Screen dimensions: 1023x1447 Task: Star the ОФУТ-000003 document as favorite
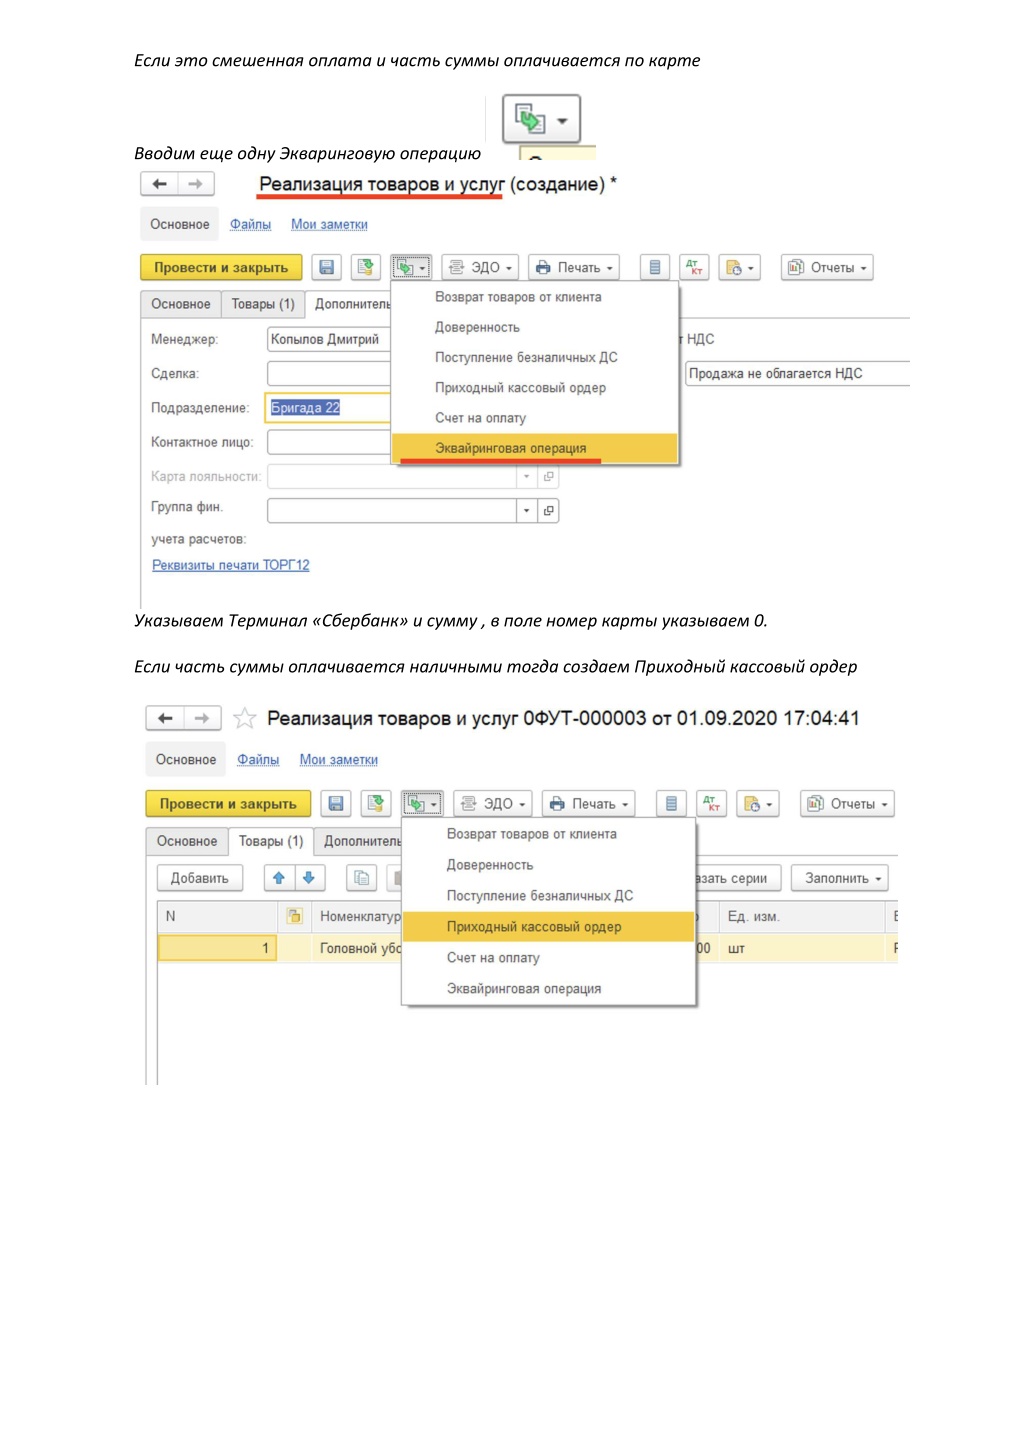pyautogui.click(x=244, y=718)
